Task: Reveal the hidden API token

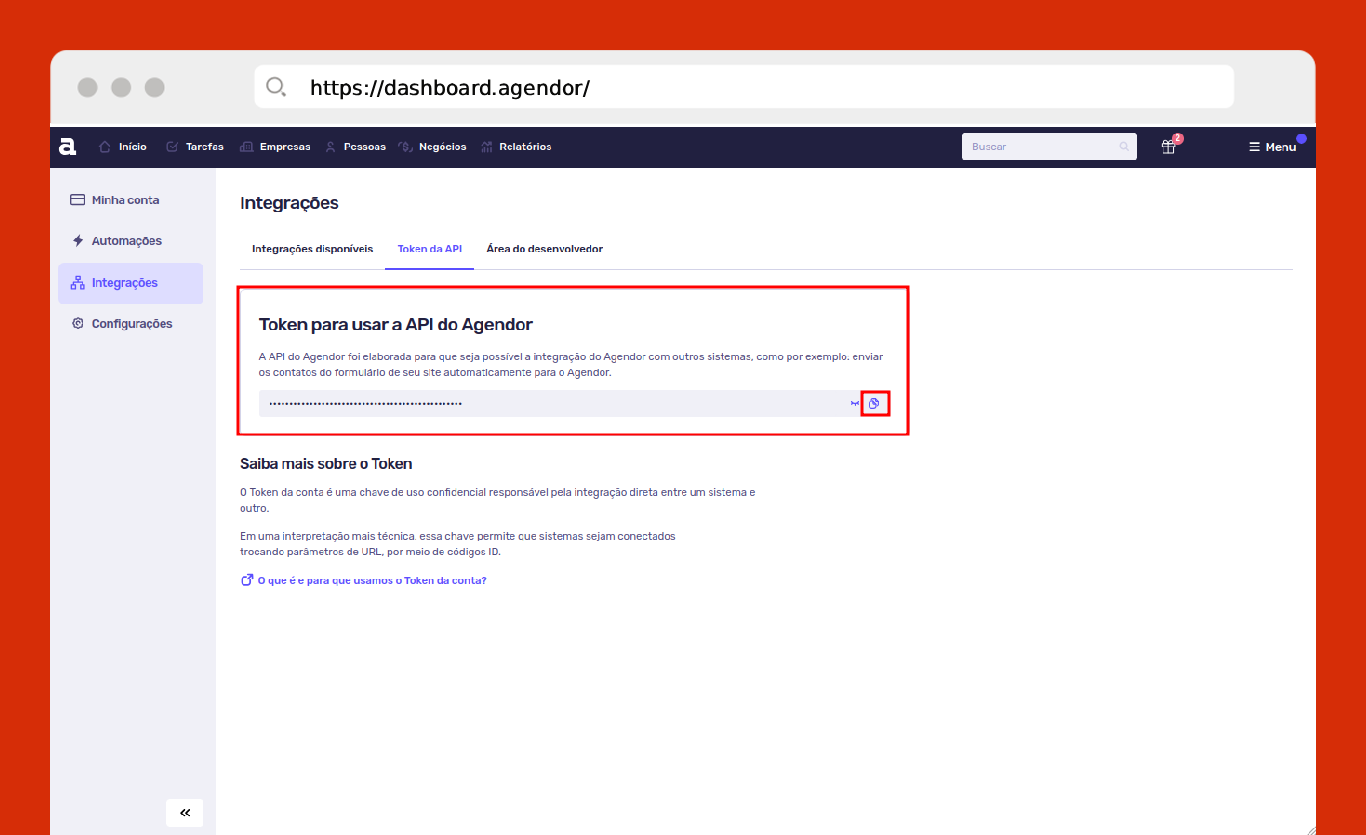Action: click(855, 403)
